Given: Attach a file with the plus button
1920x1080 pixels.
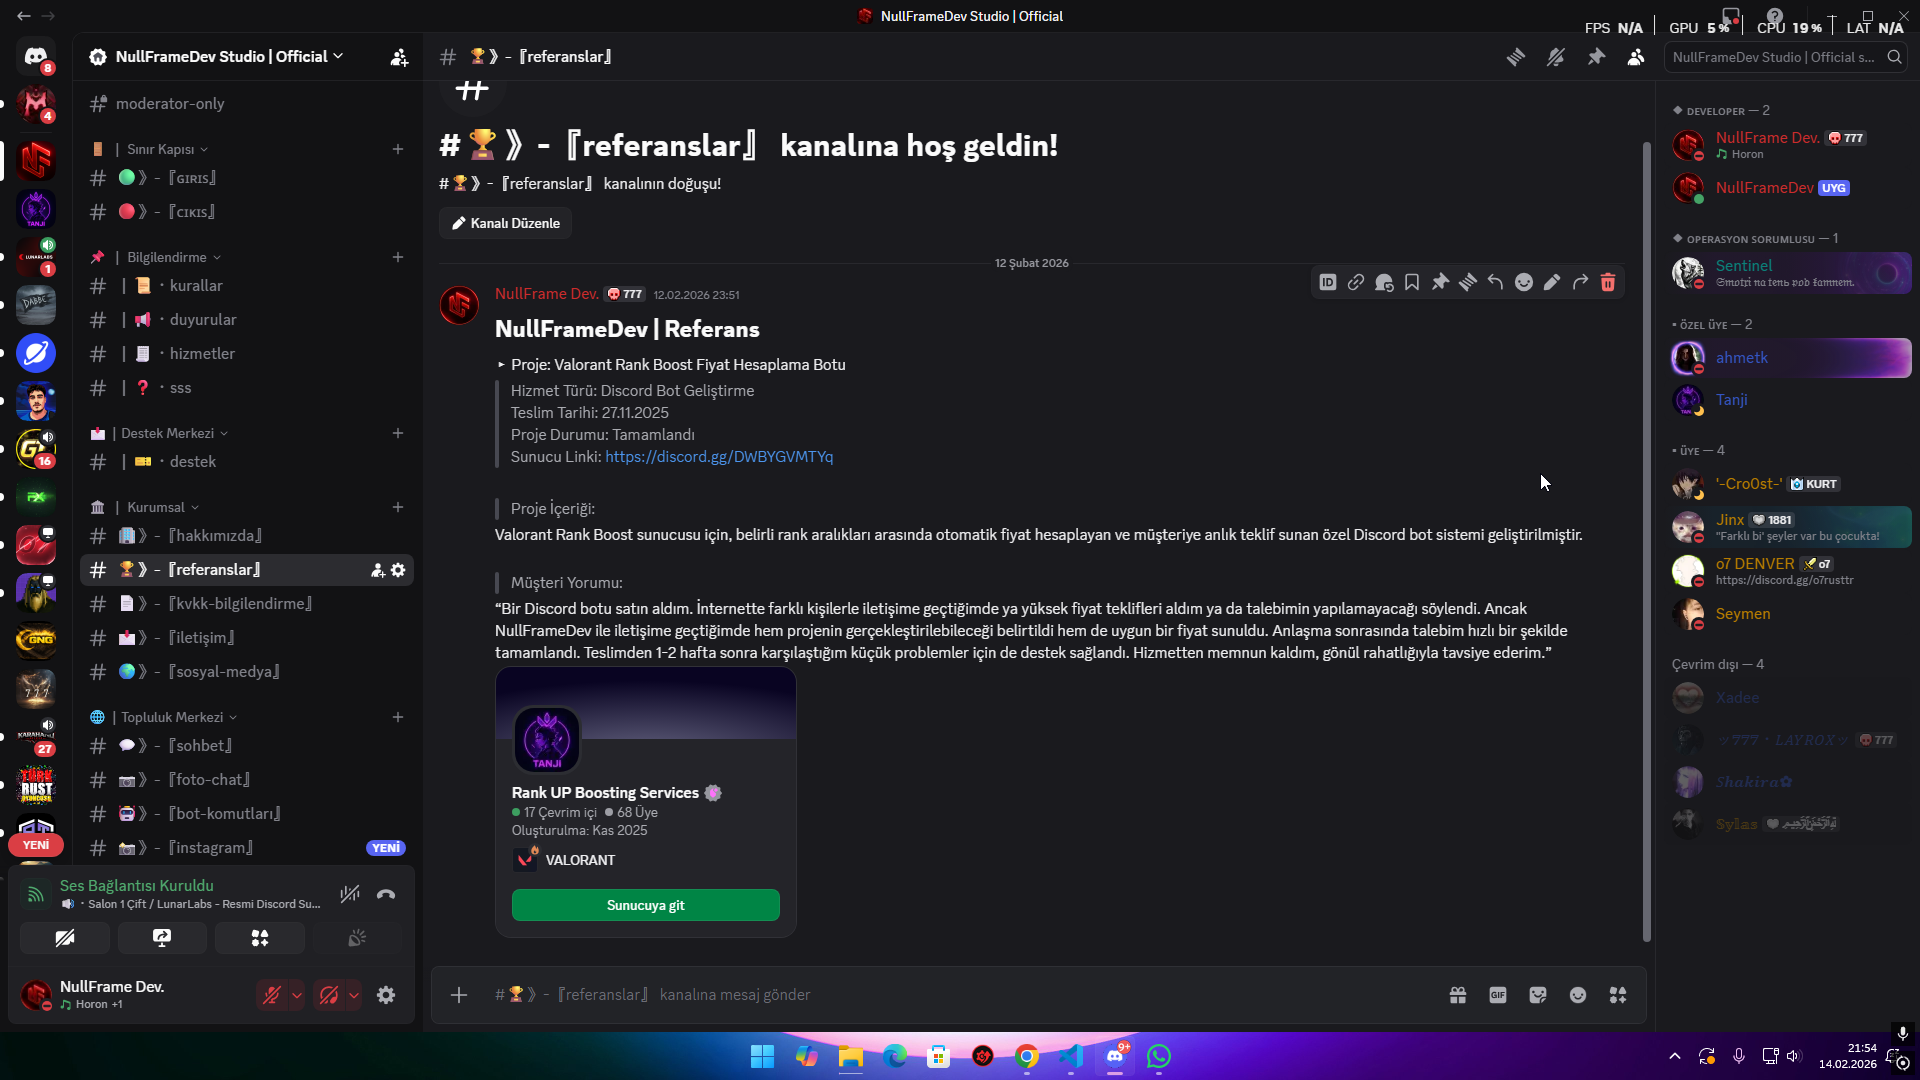Looking at the screenshot, I should [459, 995].
